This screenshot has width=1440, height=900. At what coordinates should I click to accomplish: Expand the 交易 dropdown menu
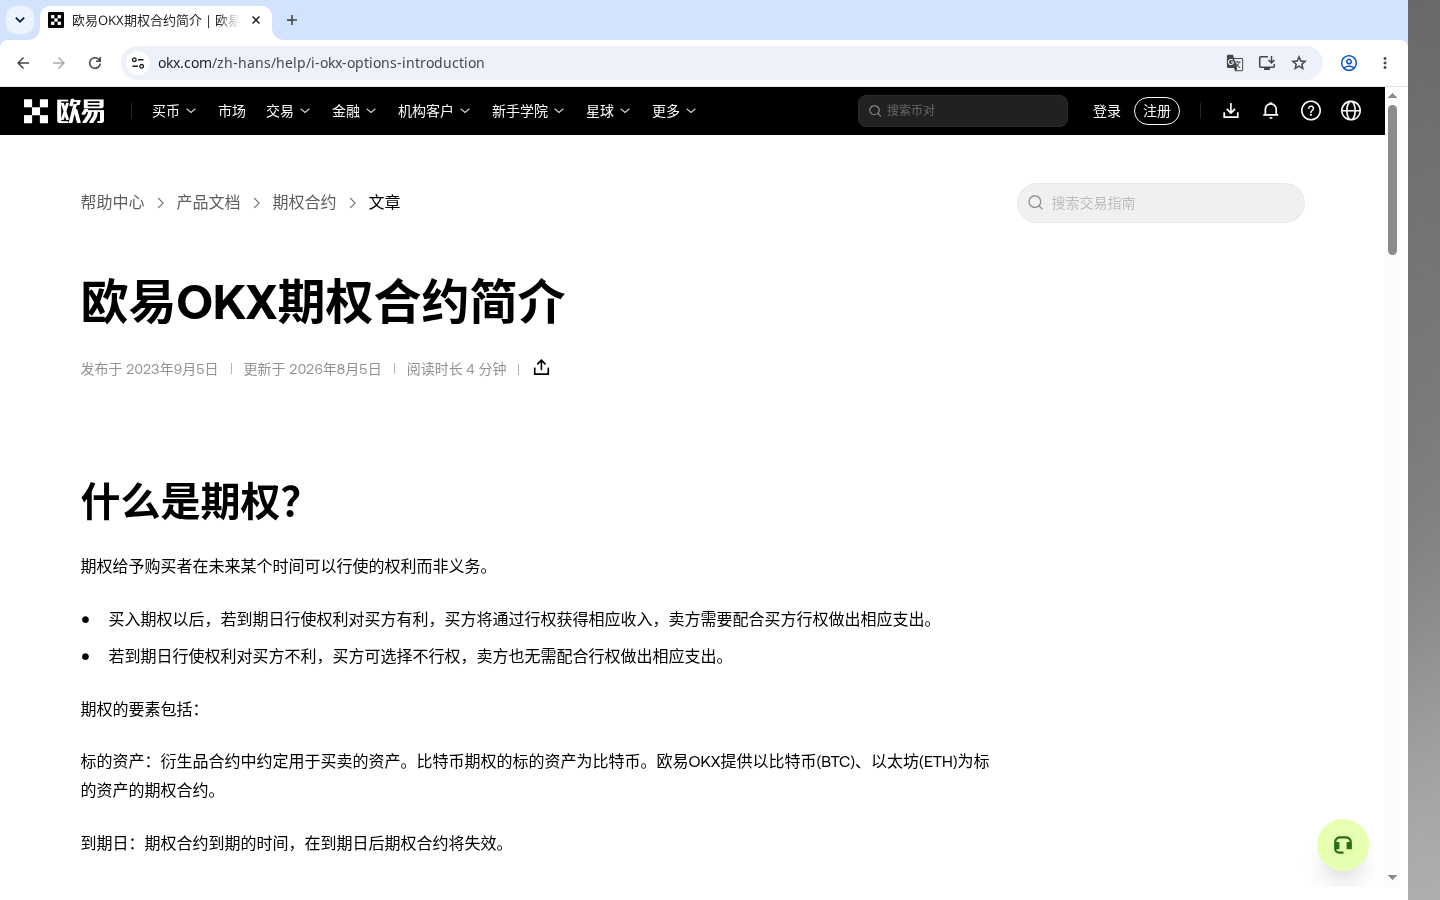tap(288, 111)
